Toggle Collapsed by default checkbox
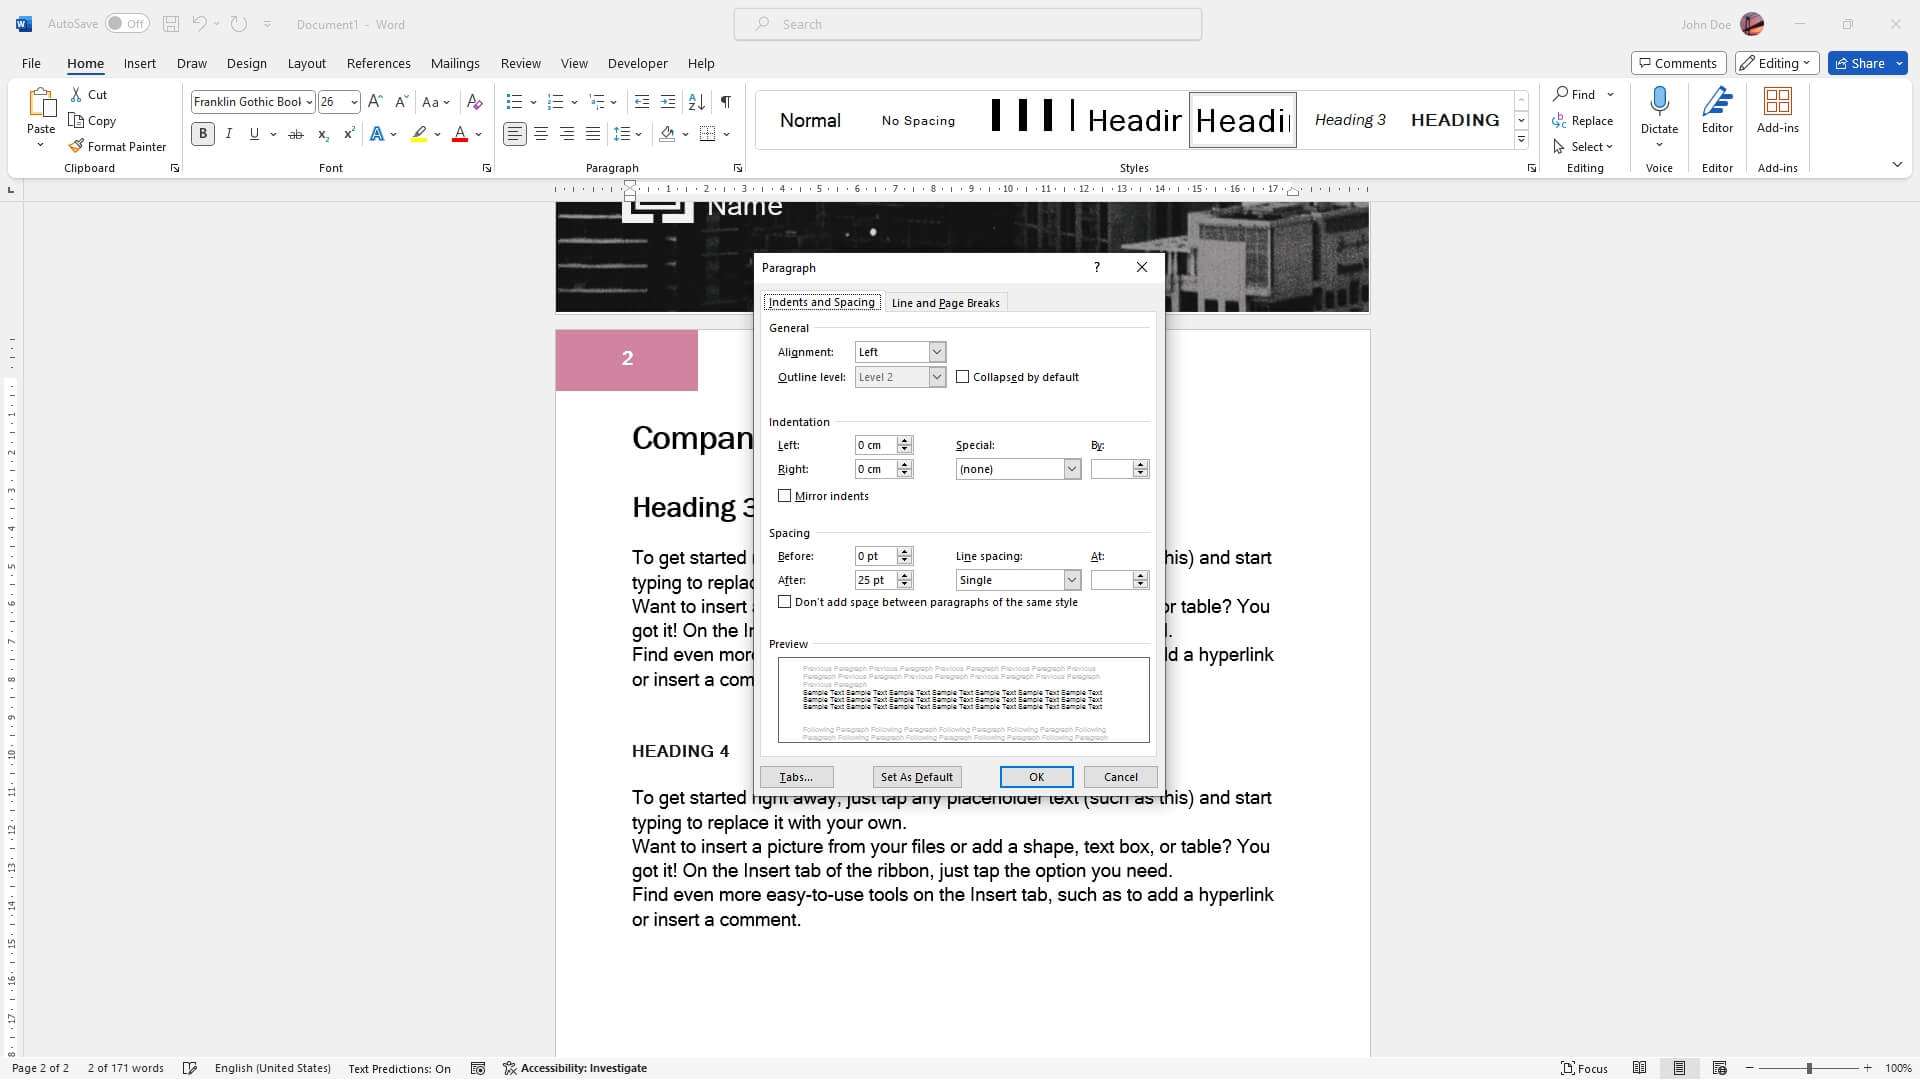Screen dimensions: 1920x1080 point(963,377)
